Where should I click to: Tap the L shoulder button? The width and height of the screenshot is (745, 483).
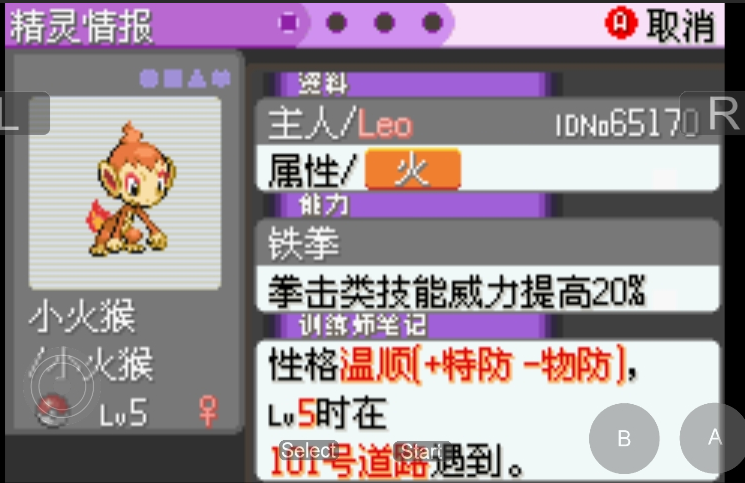point(23,113)
